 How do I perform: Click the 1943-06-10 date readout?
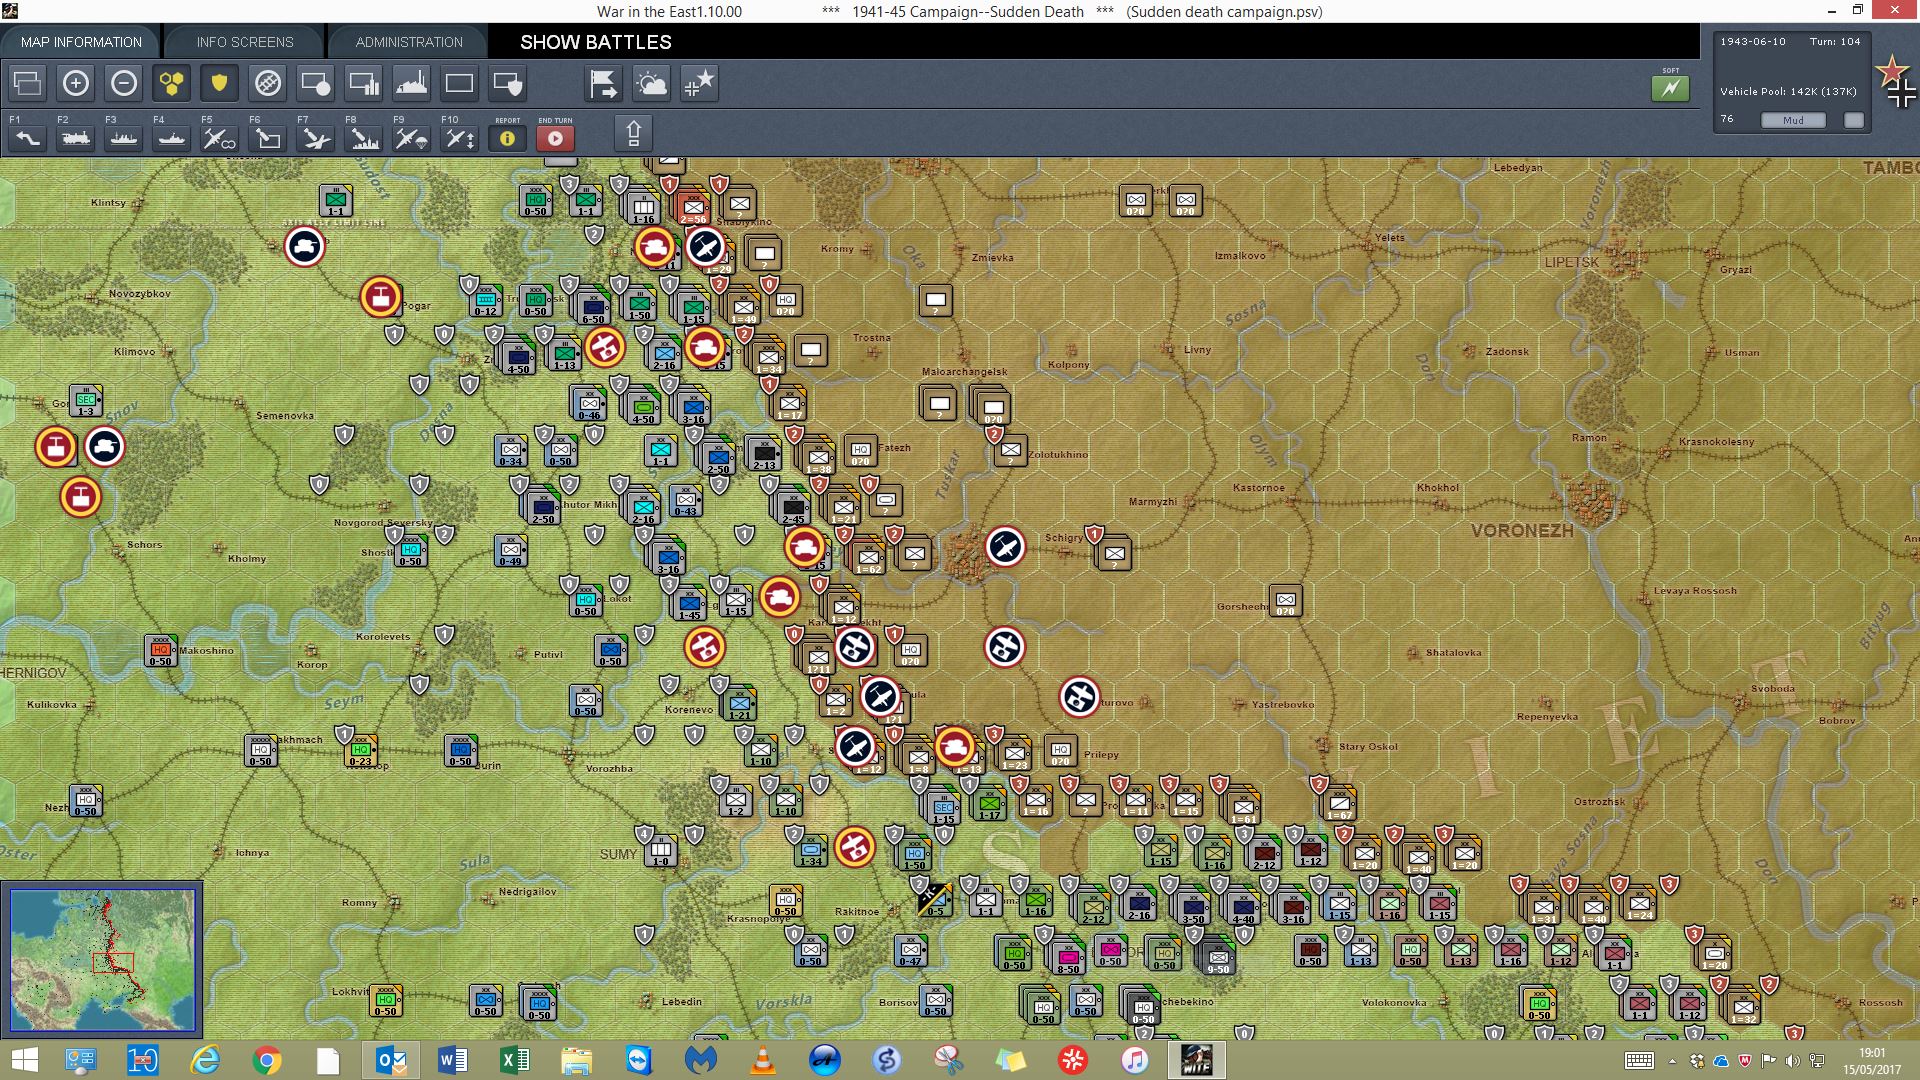click(1752, 41)
